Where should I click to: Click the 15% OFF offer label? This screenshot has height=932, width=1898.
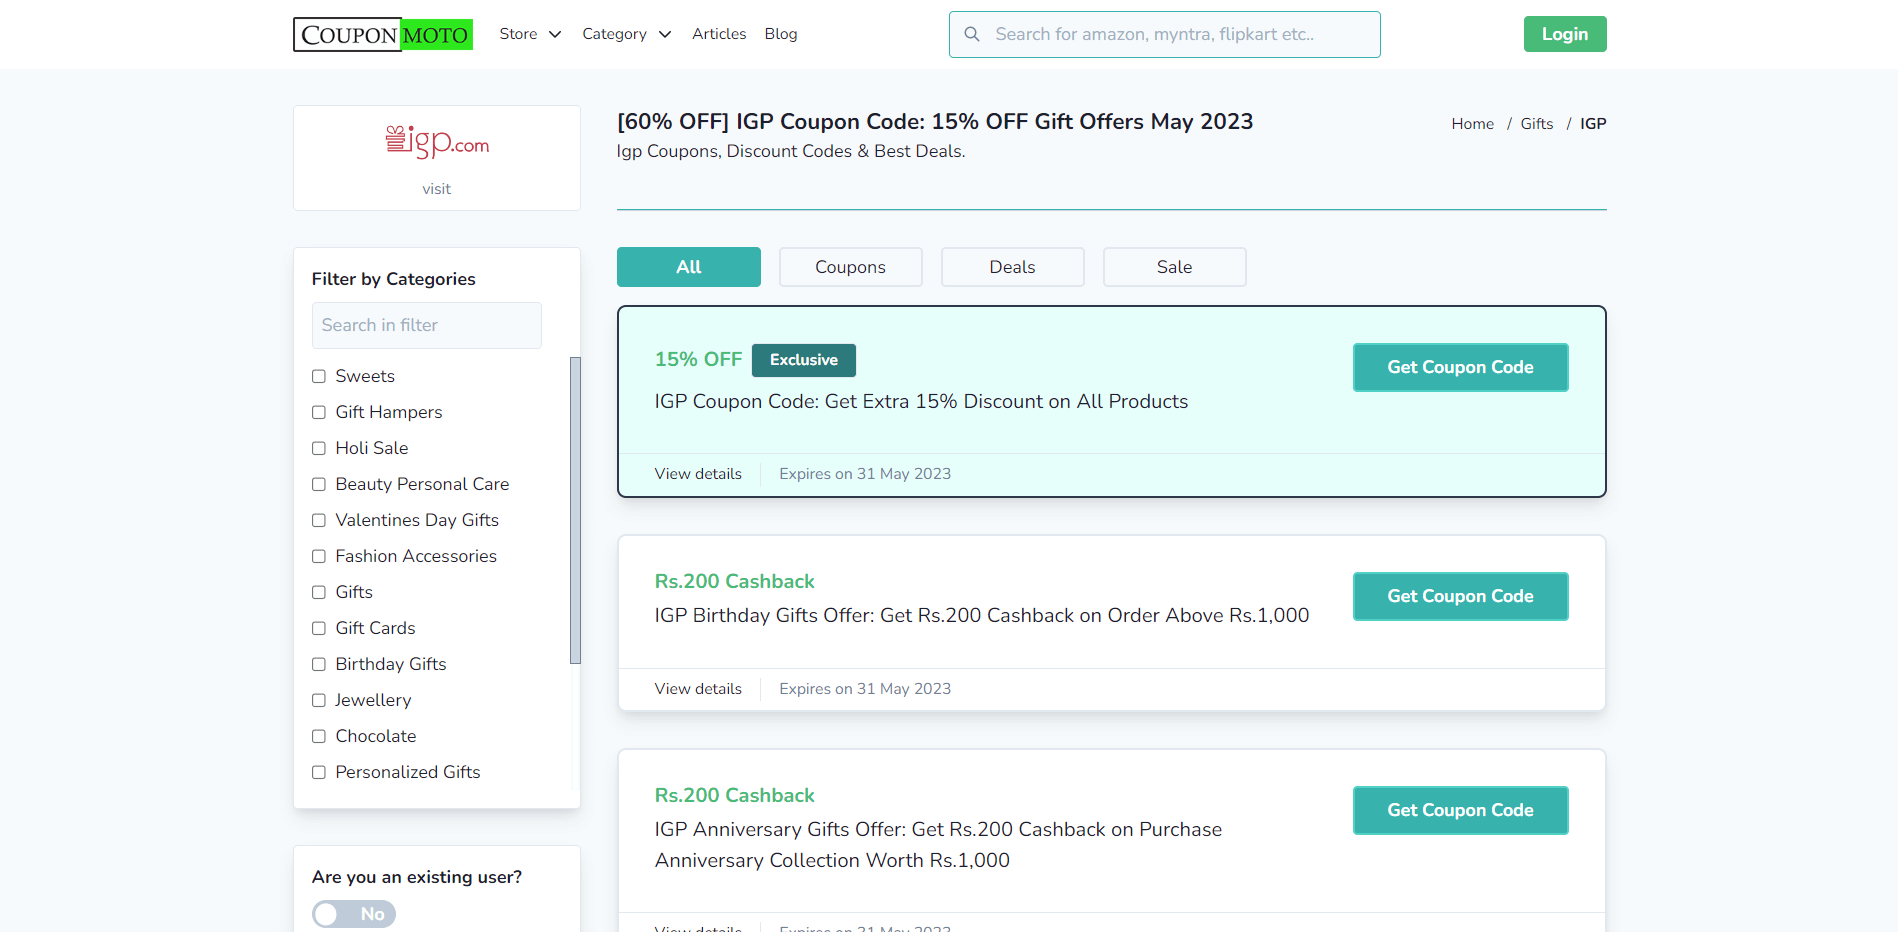(698, 359)
